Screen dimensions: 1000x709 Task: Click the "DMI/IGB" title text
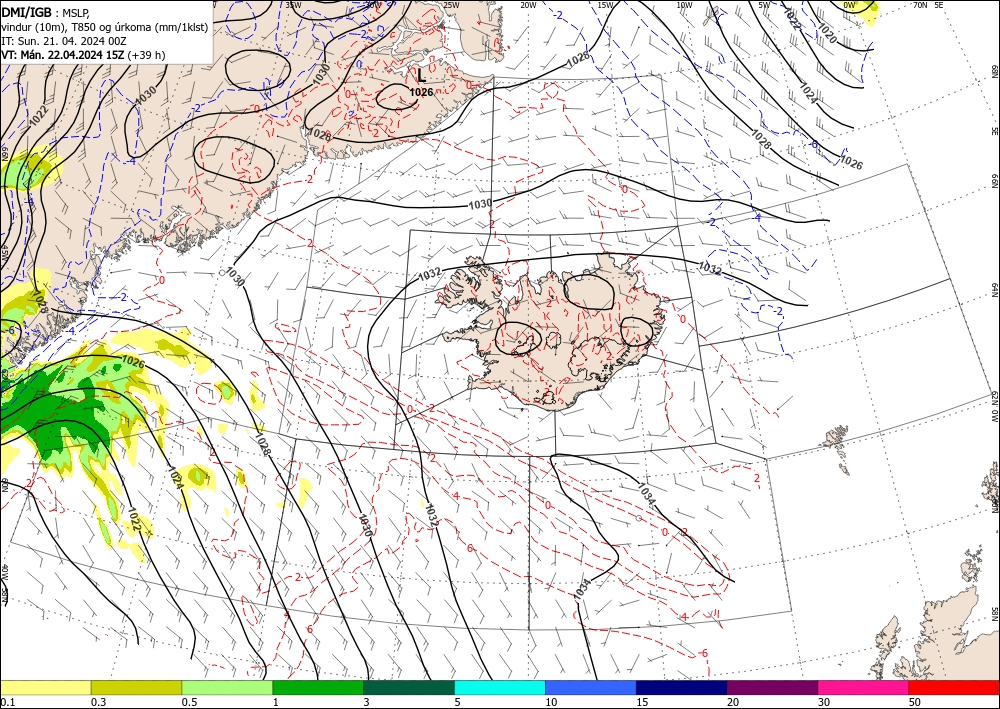click(x=27, y=11)
